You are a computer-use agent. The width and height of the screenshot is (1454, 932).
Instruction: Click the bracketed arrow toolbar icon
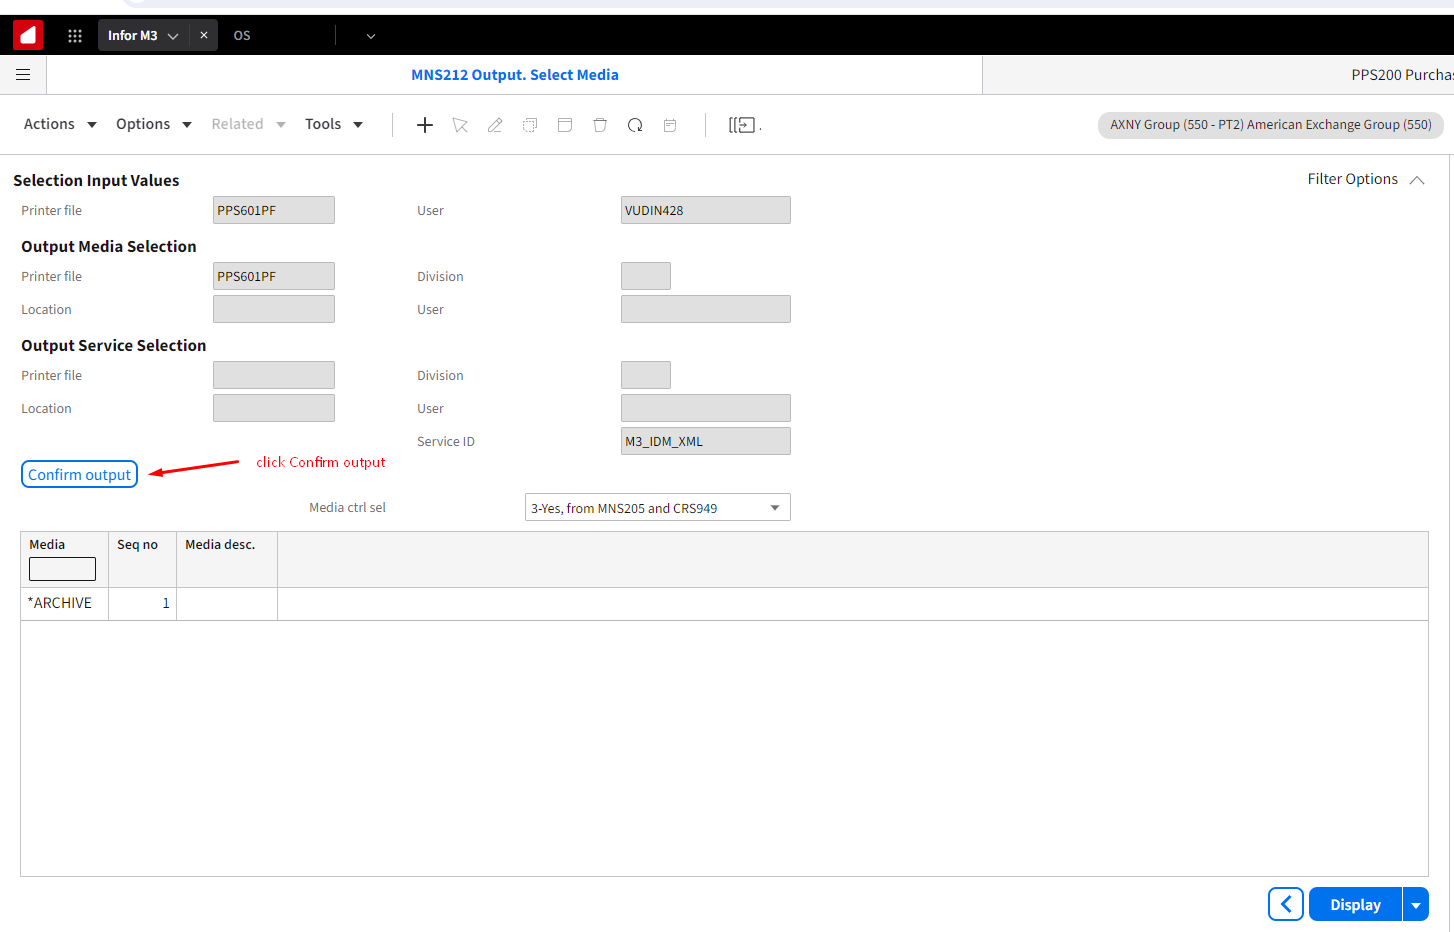[x=743, y=125]
